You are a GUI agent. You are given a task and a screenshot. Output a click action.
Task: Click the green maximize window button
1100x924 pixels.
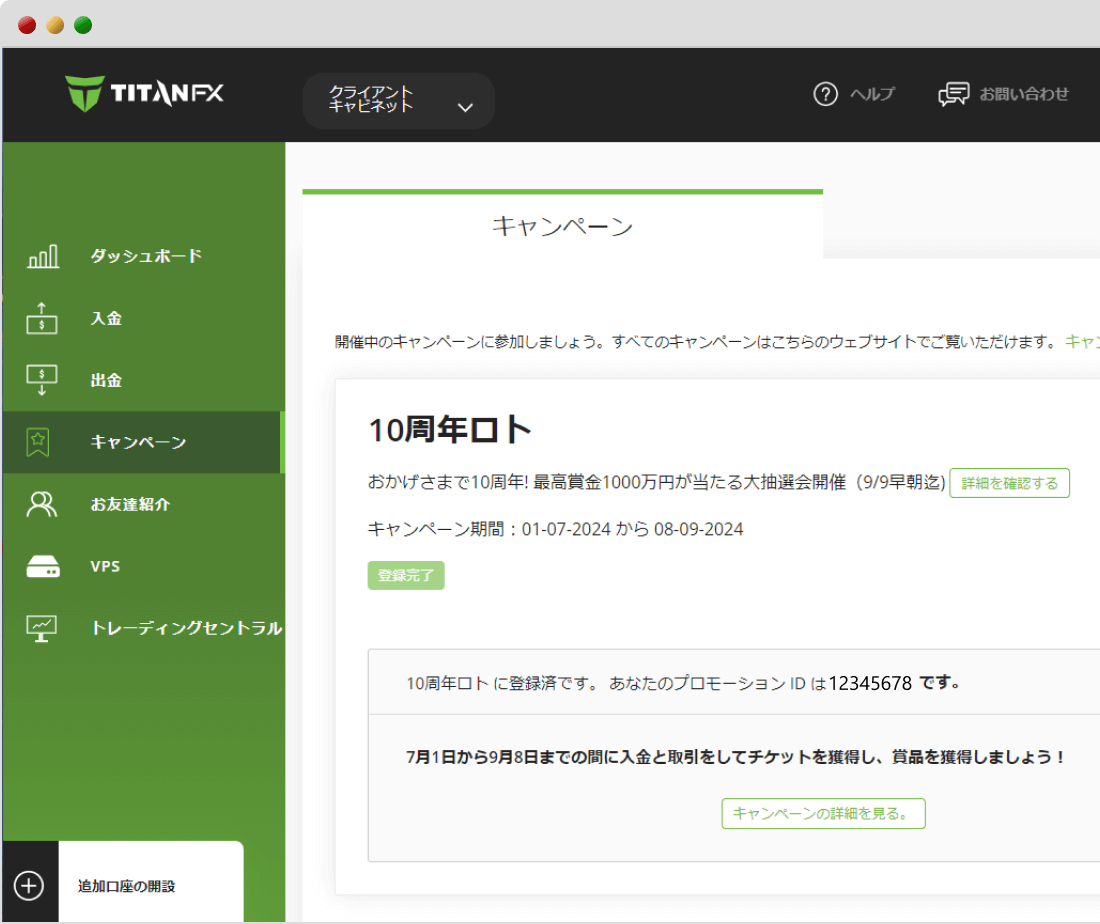click(83, 25)
